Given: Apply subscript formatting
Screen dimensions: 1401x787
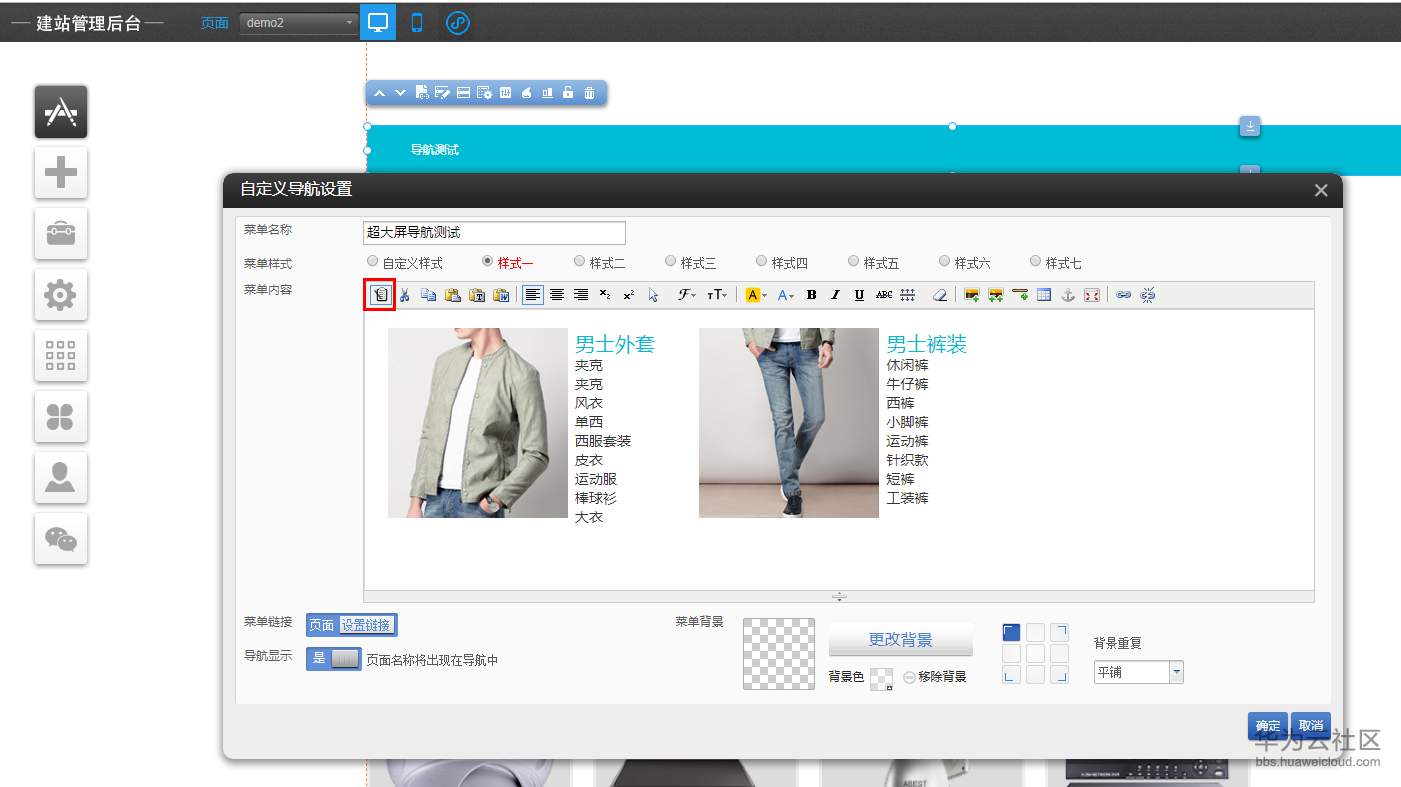Looking at the screenshot, I should click(605, 295).
